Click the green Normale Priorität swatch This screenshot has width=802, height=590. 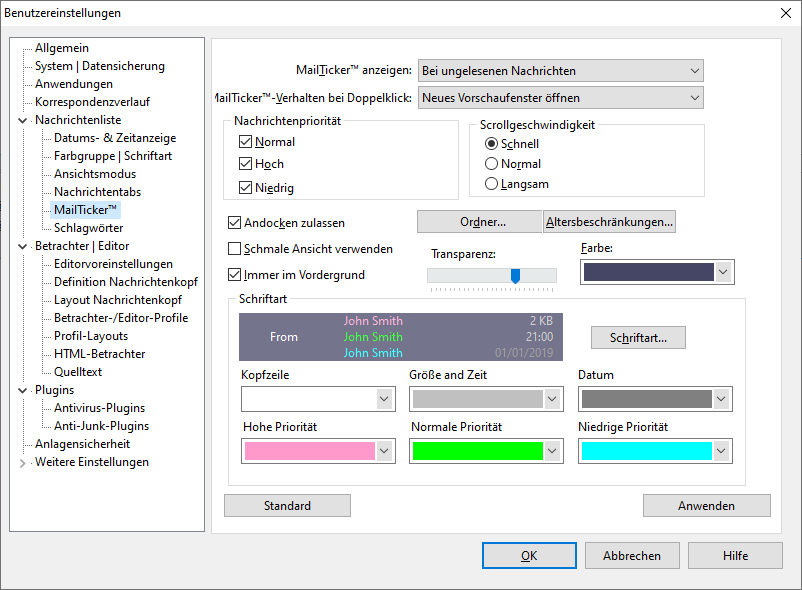pos(478,451)
